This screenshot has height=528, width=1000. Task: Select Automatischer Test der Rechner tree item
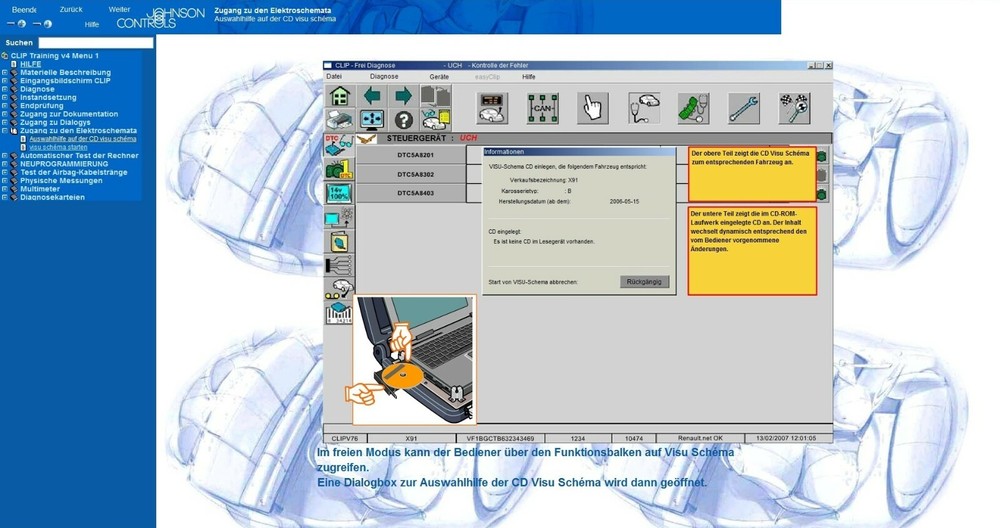79,156
